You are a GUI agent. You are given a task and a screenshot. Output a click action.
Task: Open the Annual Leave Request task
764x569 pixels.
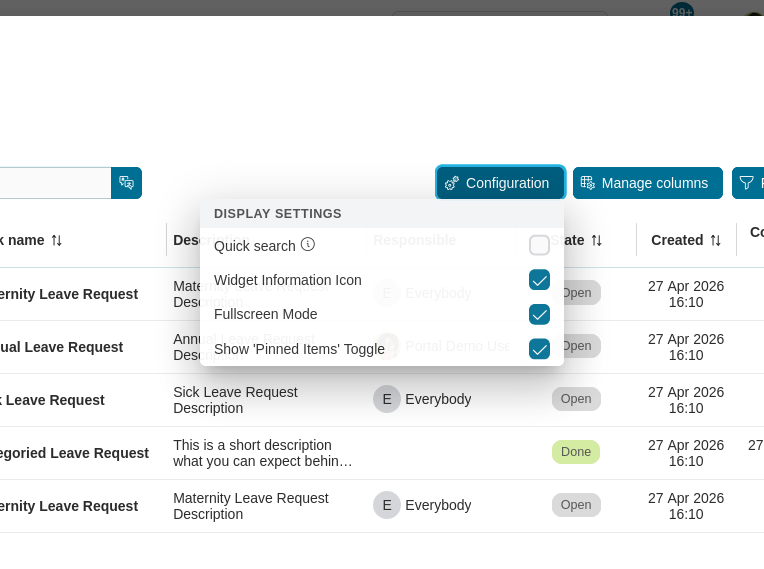coord(61,347)
